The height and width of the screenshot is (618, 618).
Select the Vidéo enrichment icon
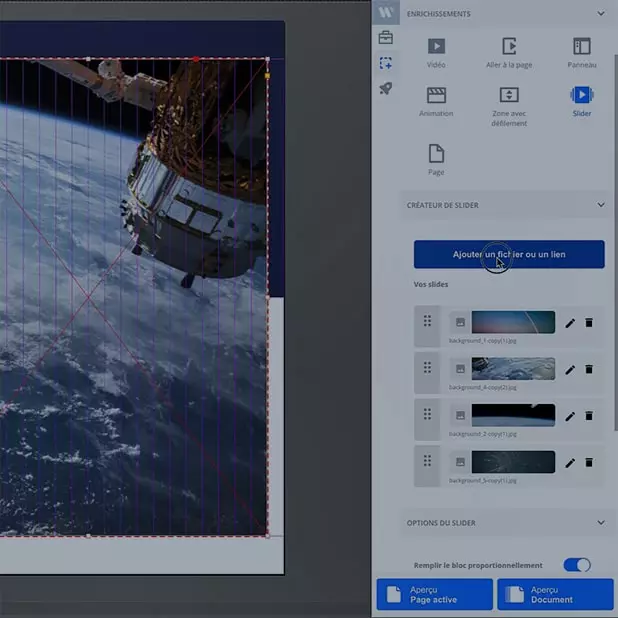click(436, 46)
